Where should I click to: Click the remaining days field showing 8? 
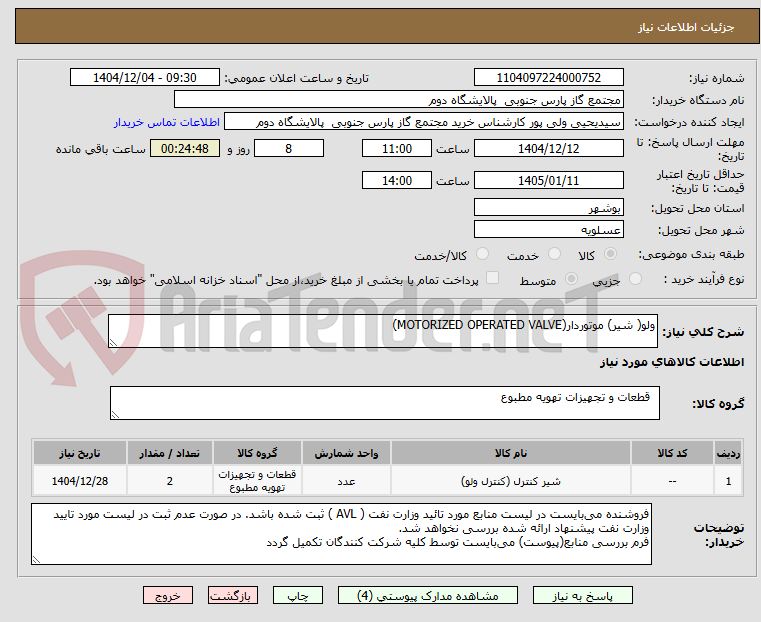coord(289,148)
